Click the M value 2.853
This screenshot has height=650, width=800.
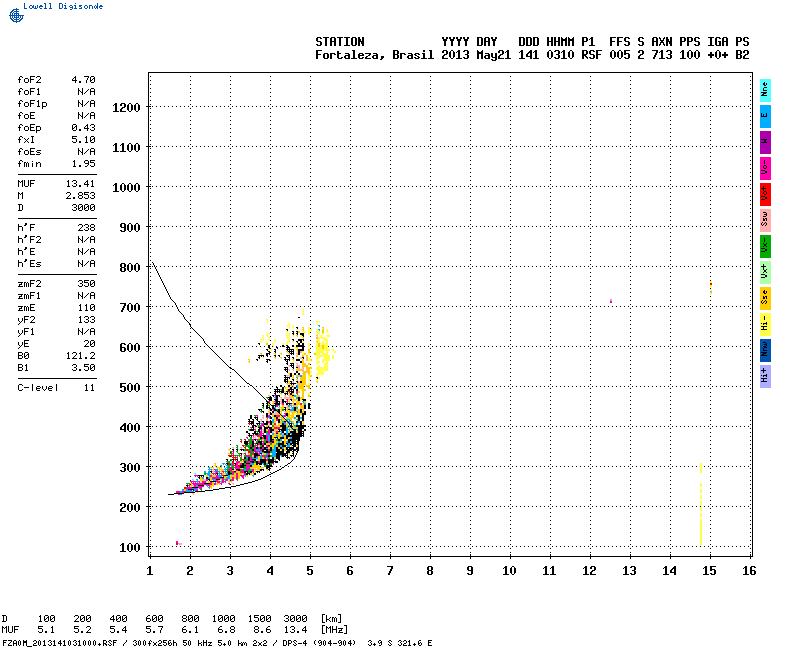click(x=80, y=196)
